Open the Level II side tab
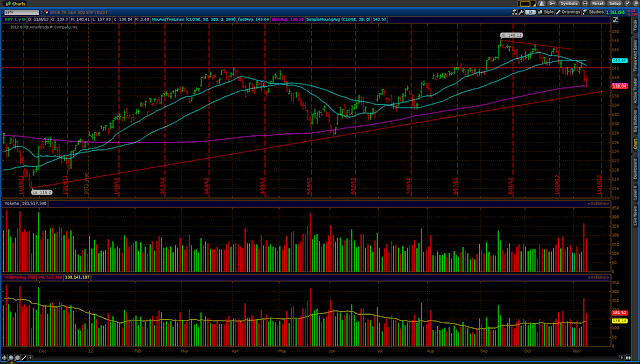Screen dimensions: 640x364 tap(635, 192)
